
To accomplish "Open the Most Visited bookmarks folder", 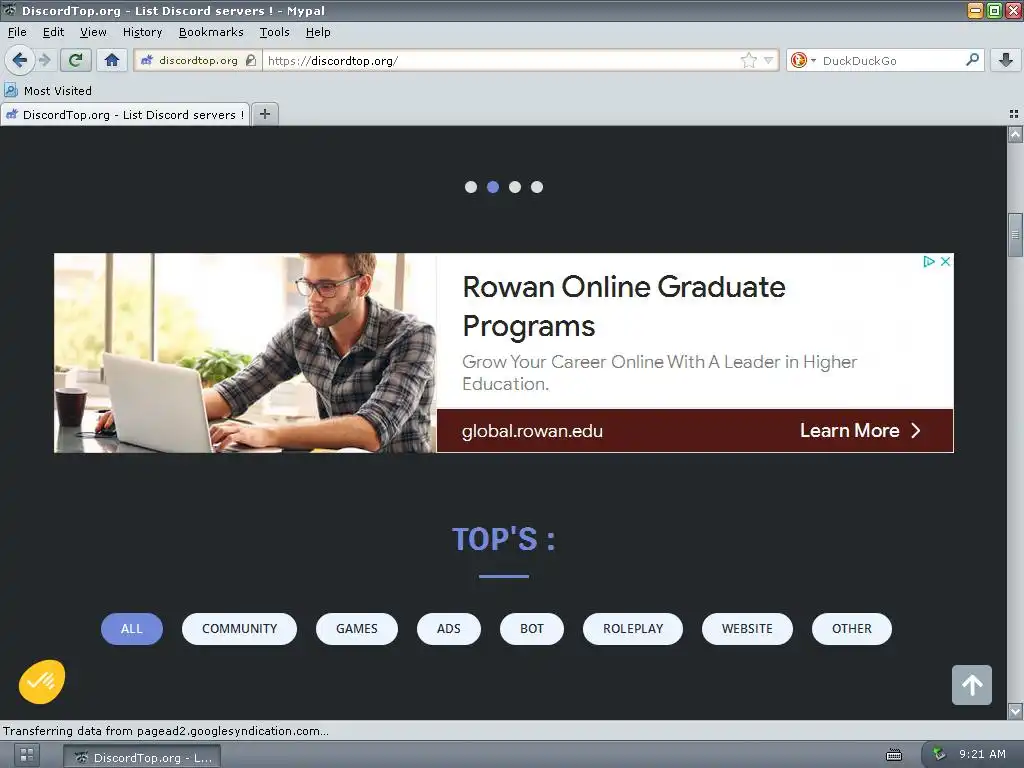I will pos(48,91).
